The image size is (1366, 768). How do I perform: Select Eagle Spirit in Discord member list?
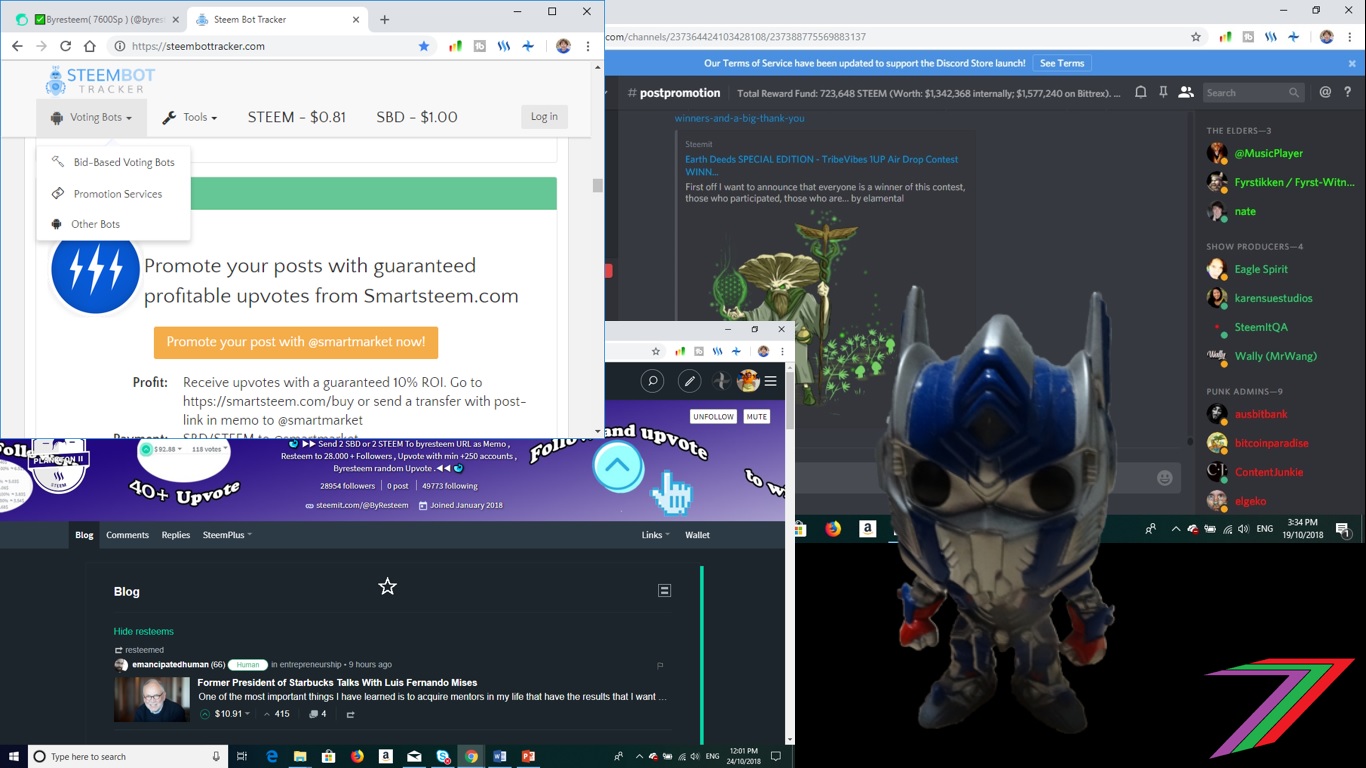click(x=1261, y=269)
